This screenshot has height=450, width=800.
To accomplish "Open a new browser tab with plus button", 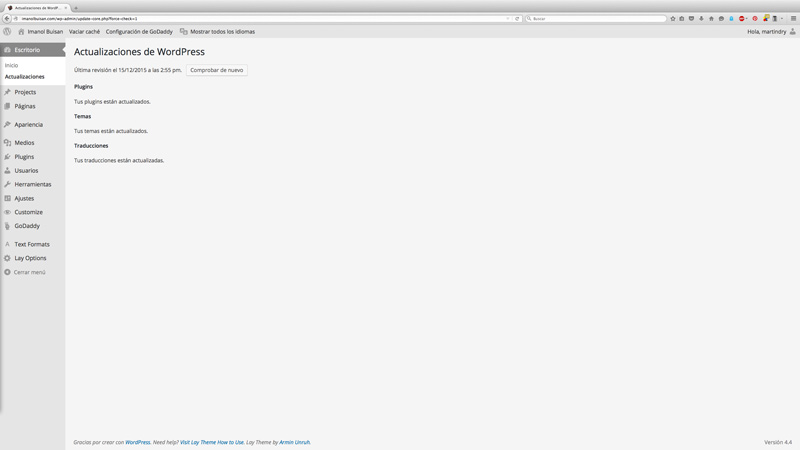I will [x=76, y=7].
